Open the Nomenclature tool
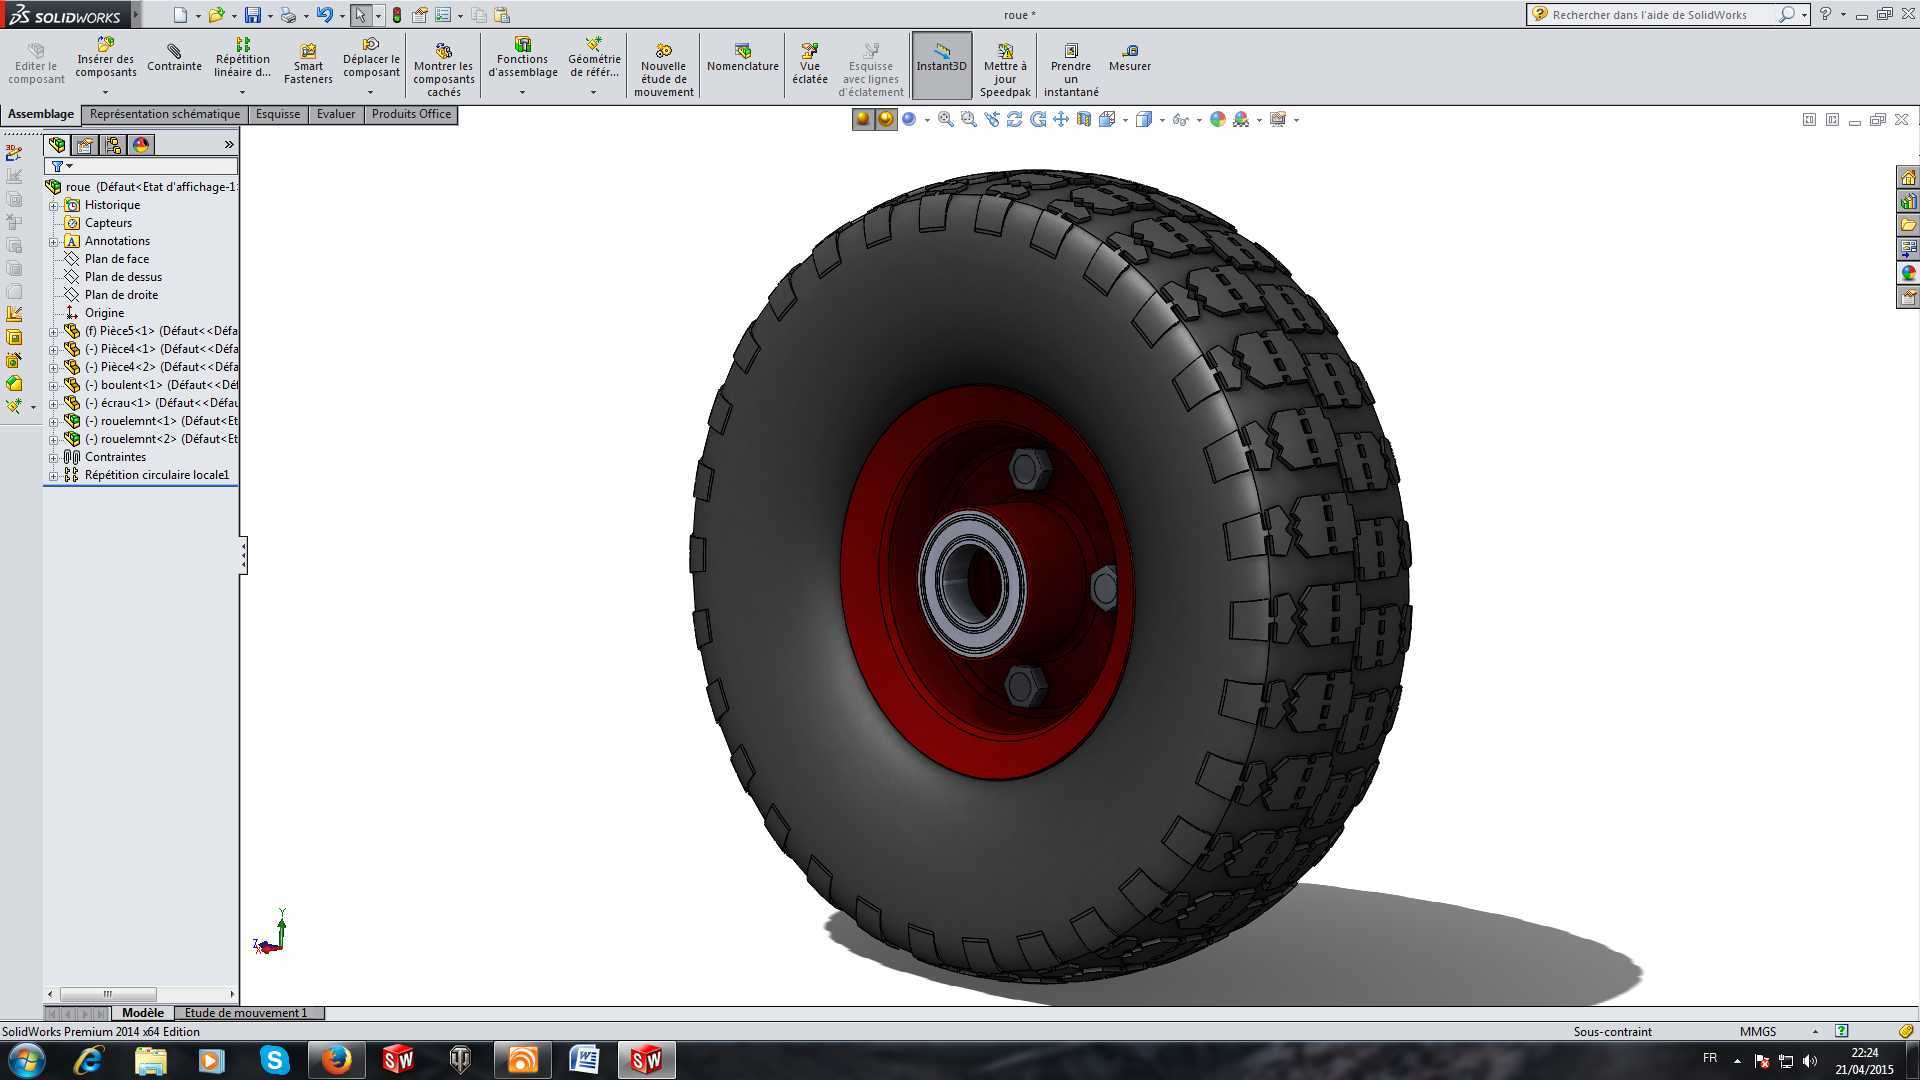 point(742,58)
